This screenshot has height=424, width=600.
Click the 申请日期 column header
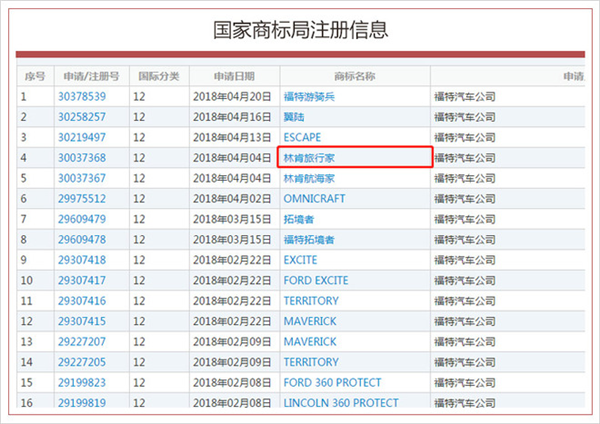(x=234, y=76)
